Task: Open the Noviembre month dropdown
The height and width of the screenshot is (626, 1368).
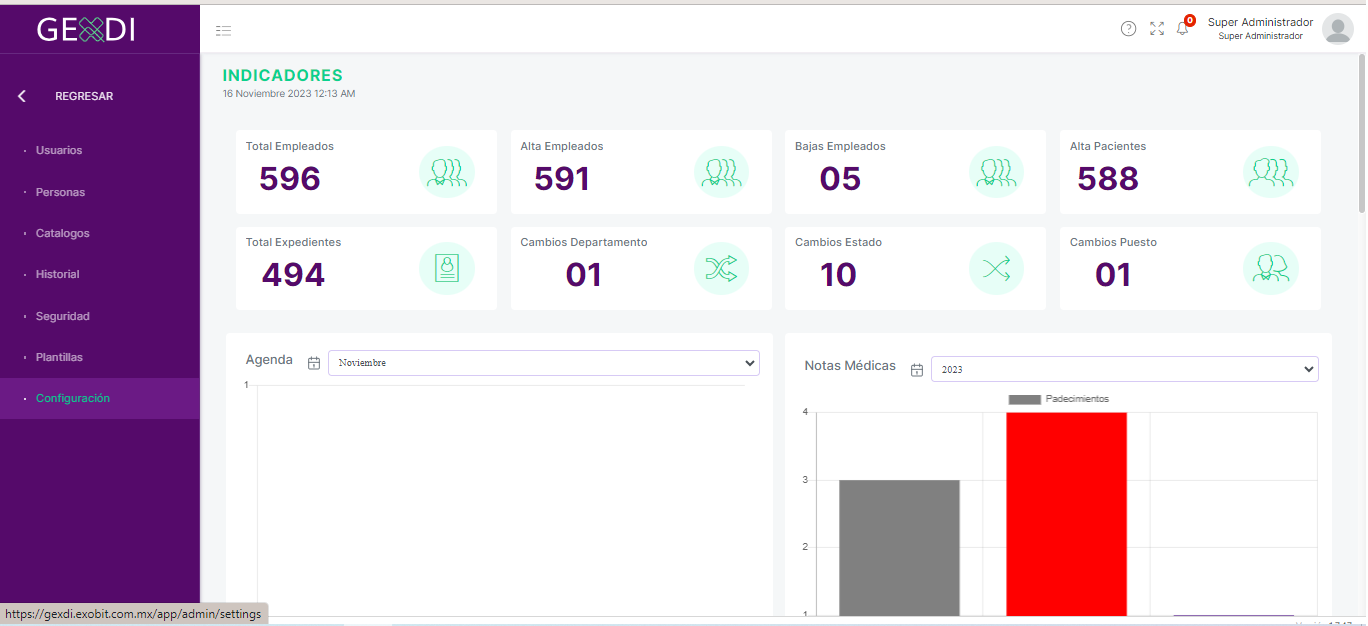Action: (x=543, y=363)
